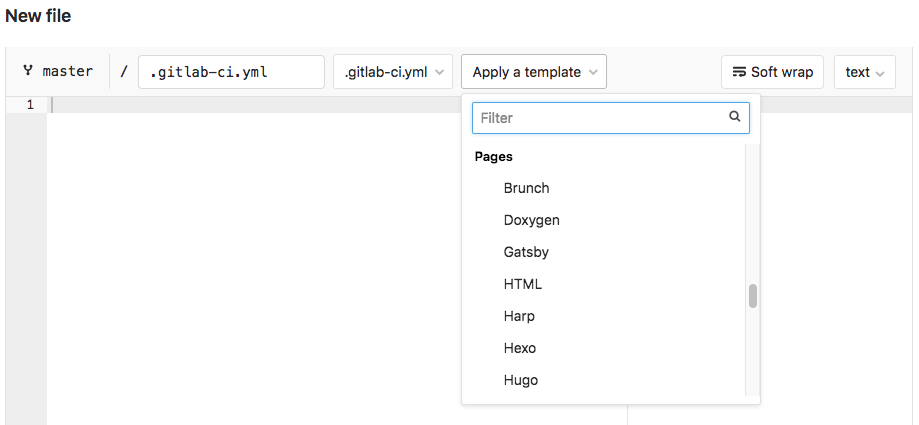Click the template list scrollbar thumb
The image size is (919, 425).
click(753, 296)
